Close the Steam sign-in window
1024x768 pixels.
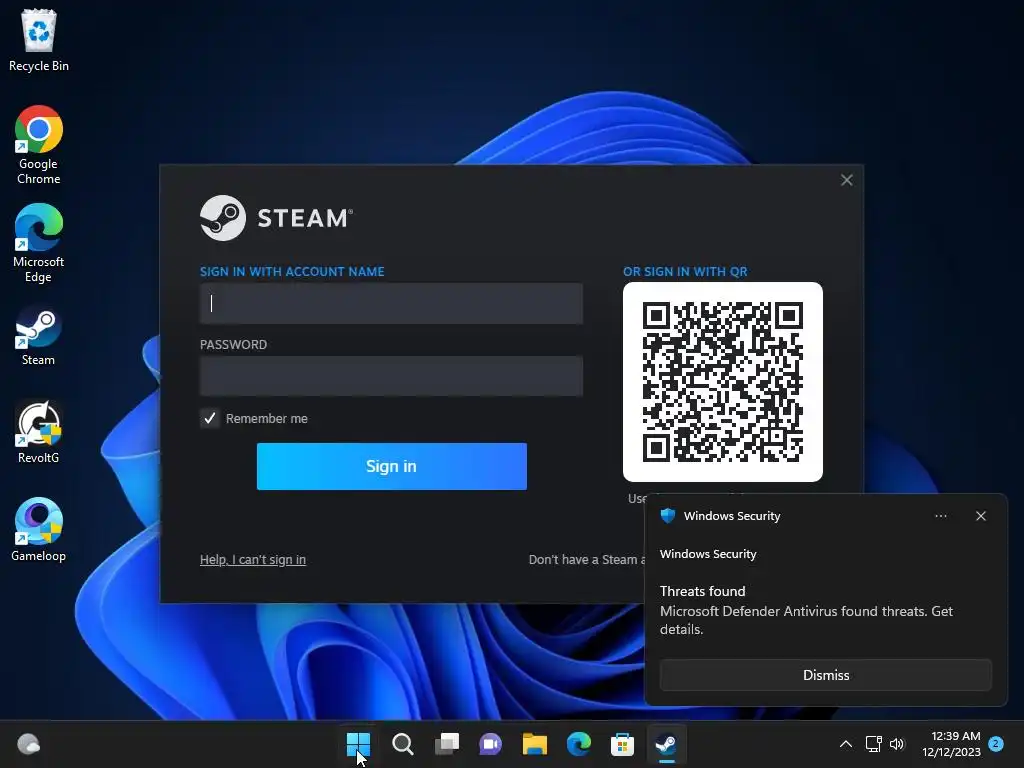pos(846,180)
